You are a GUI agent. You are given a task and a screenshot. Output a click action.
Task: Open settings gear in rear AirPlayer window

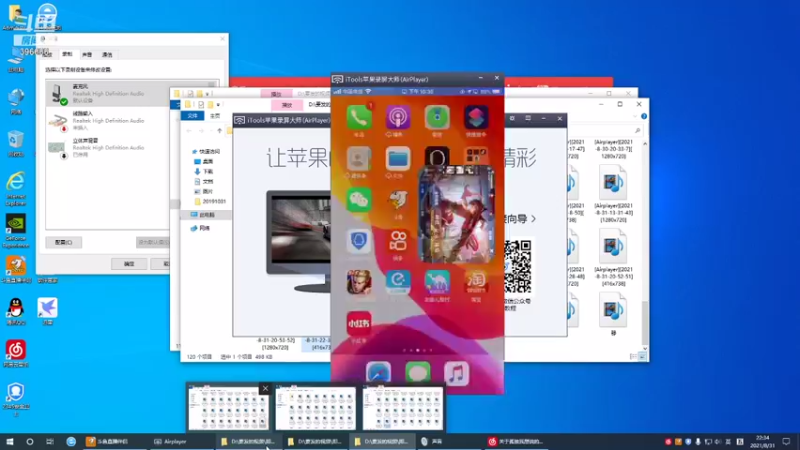512,118
